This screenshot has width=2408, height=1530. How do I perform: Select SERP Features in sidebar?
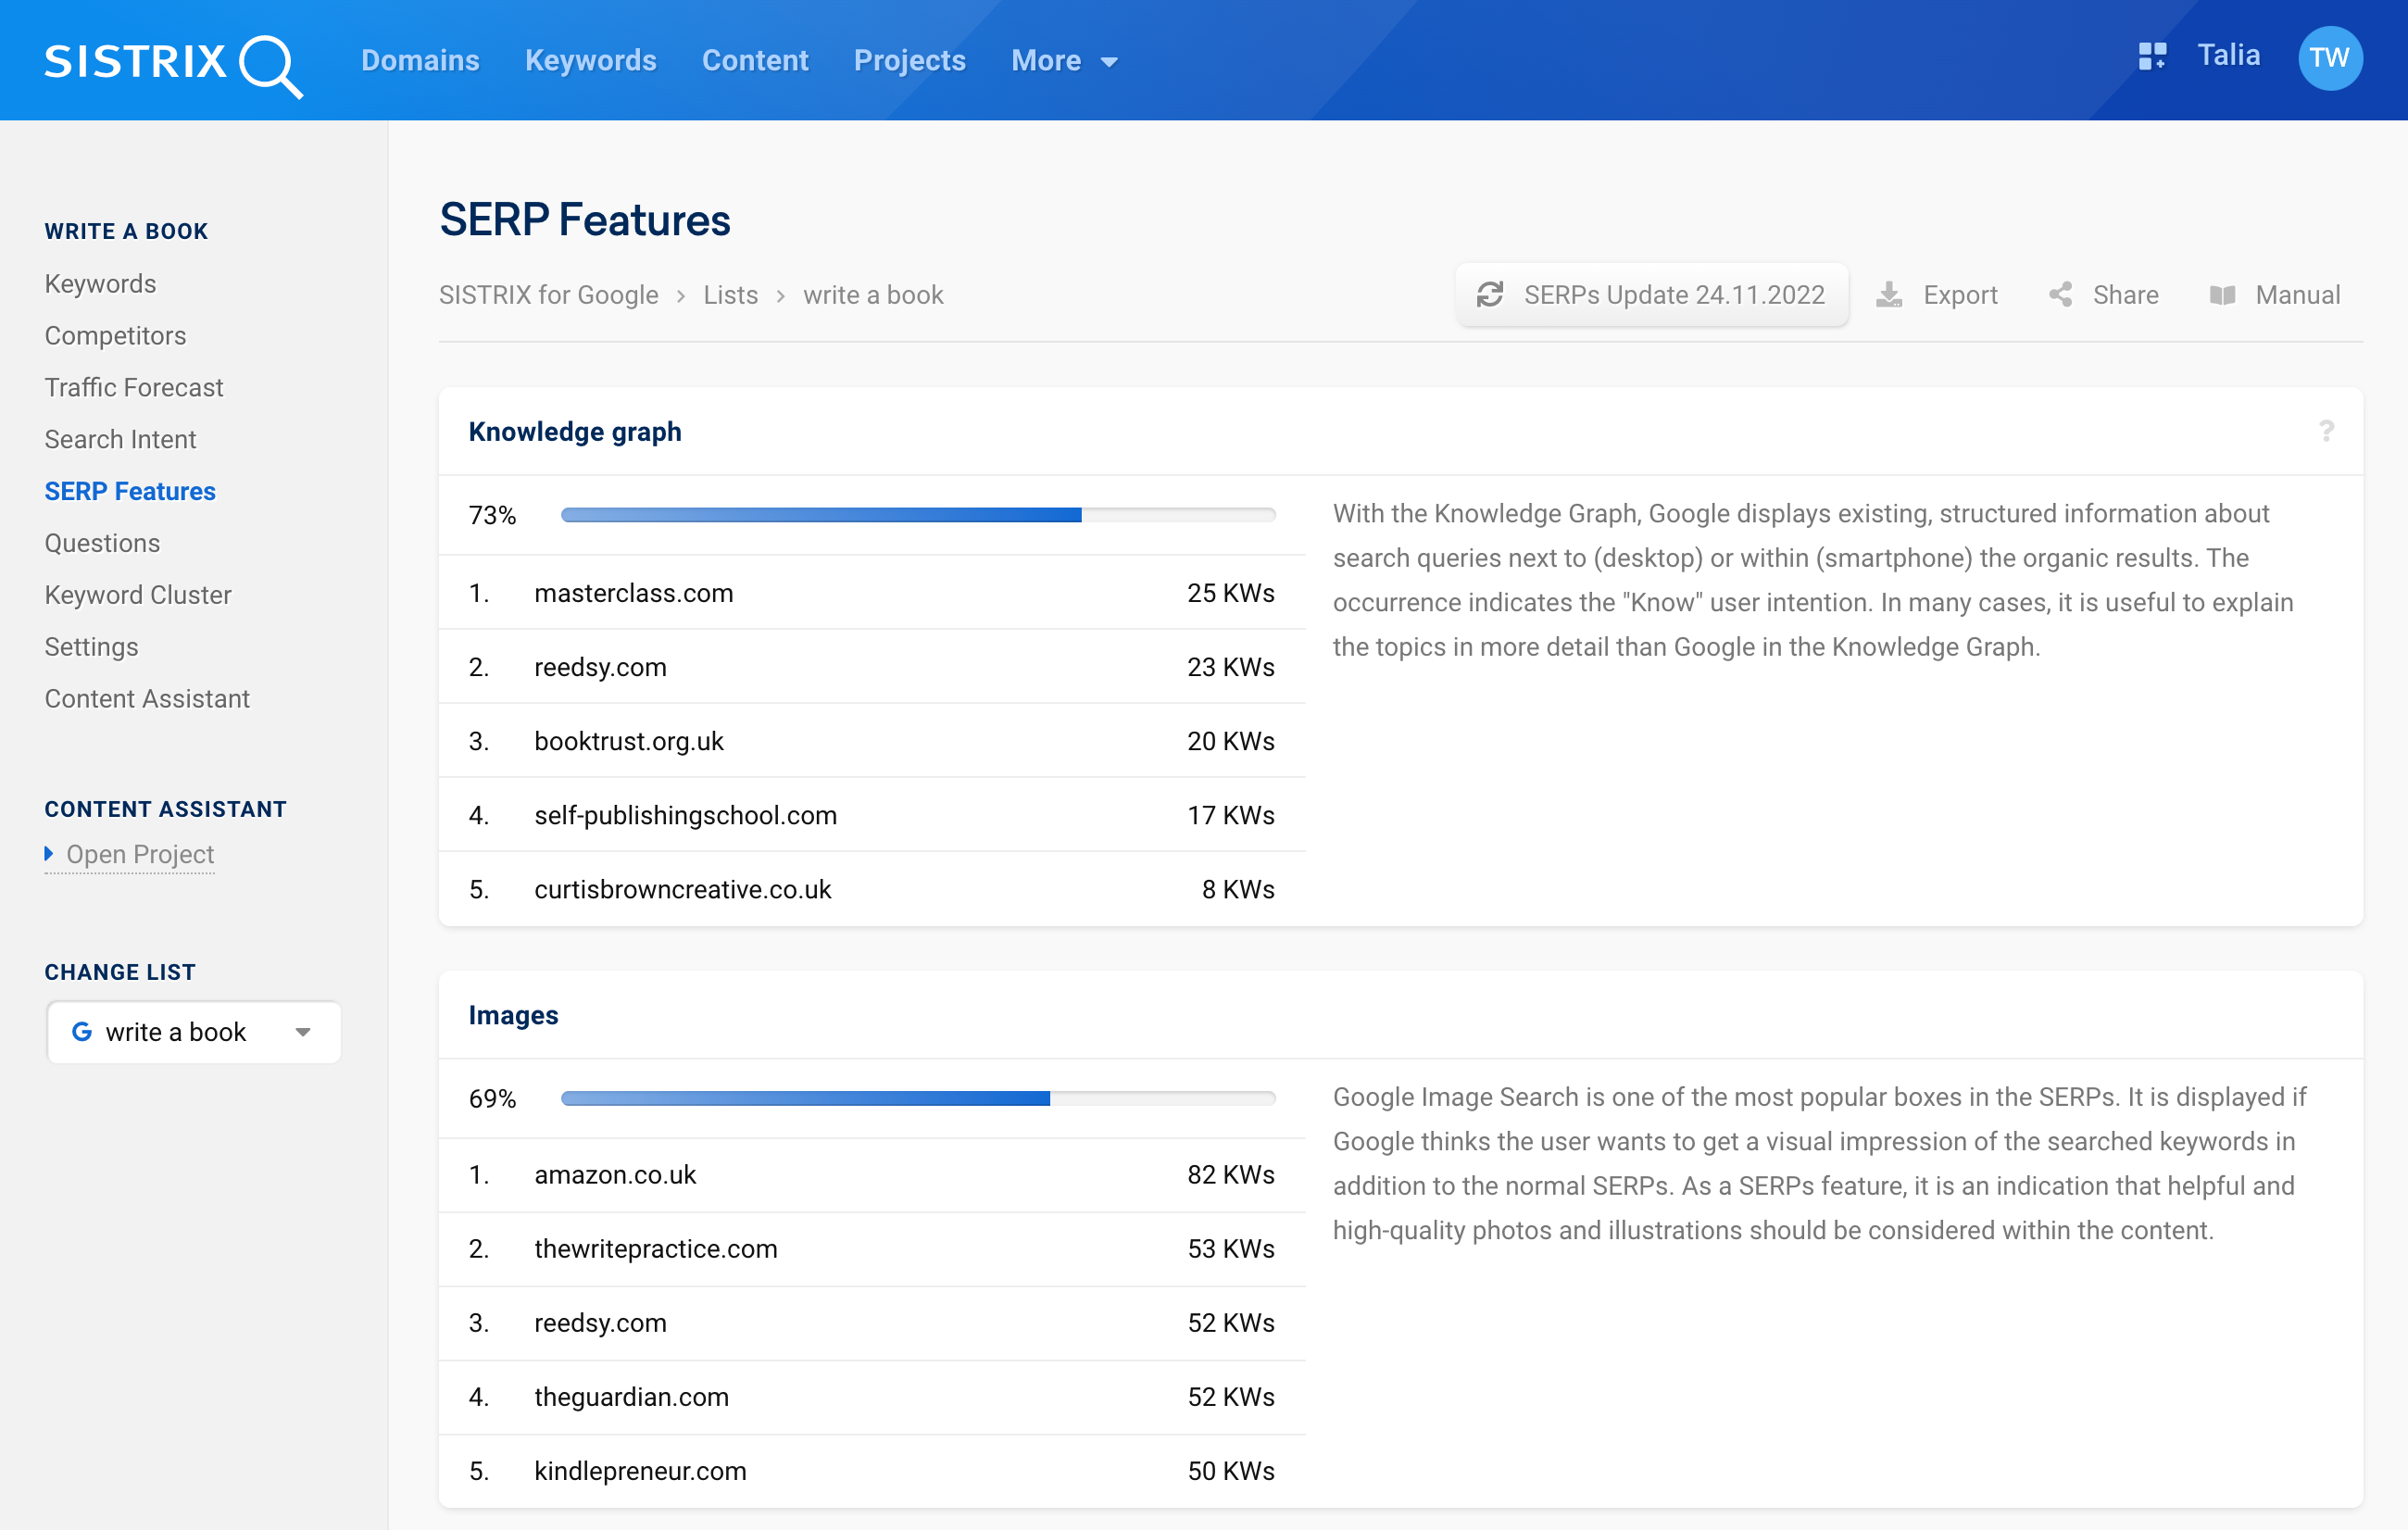(x=130, y=492)
